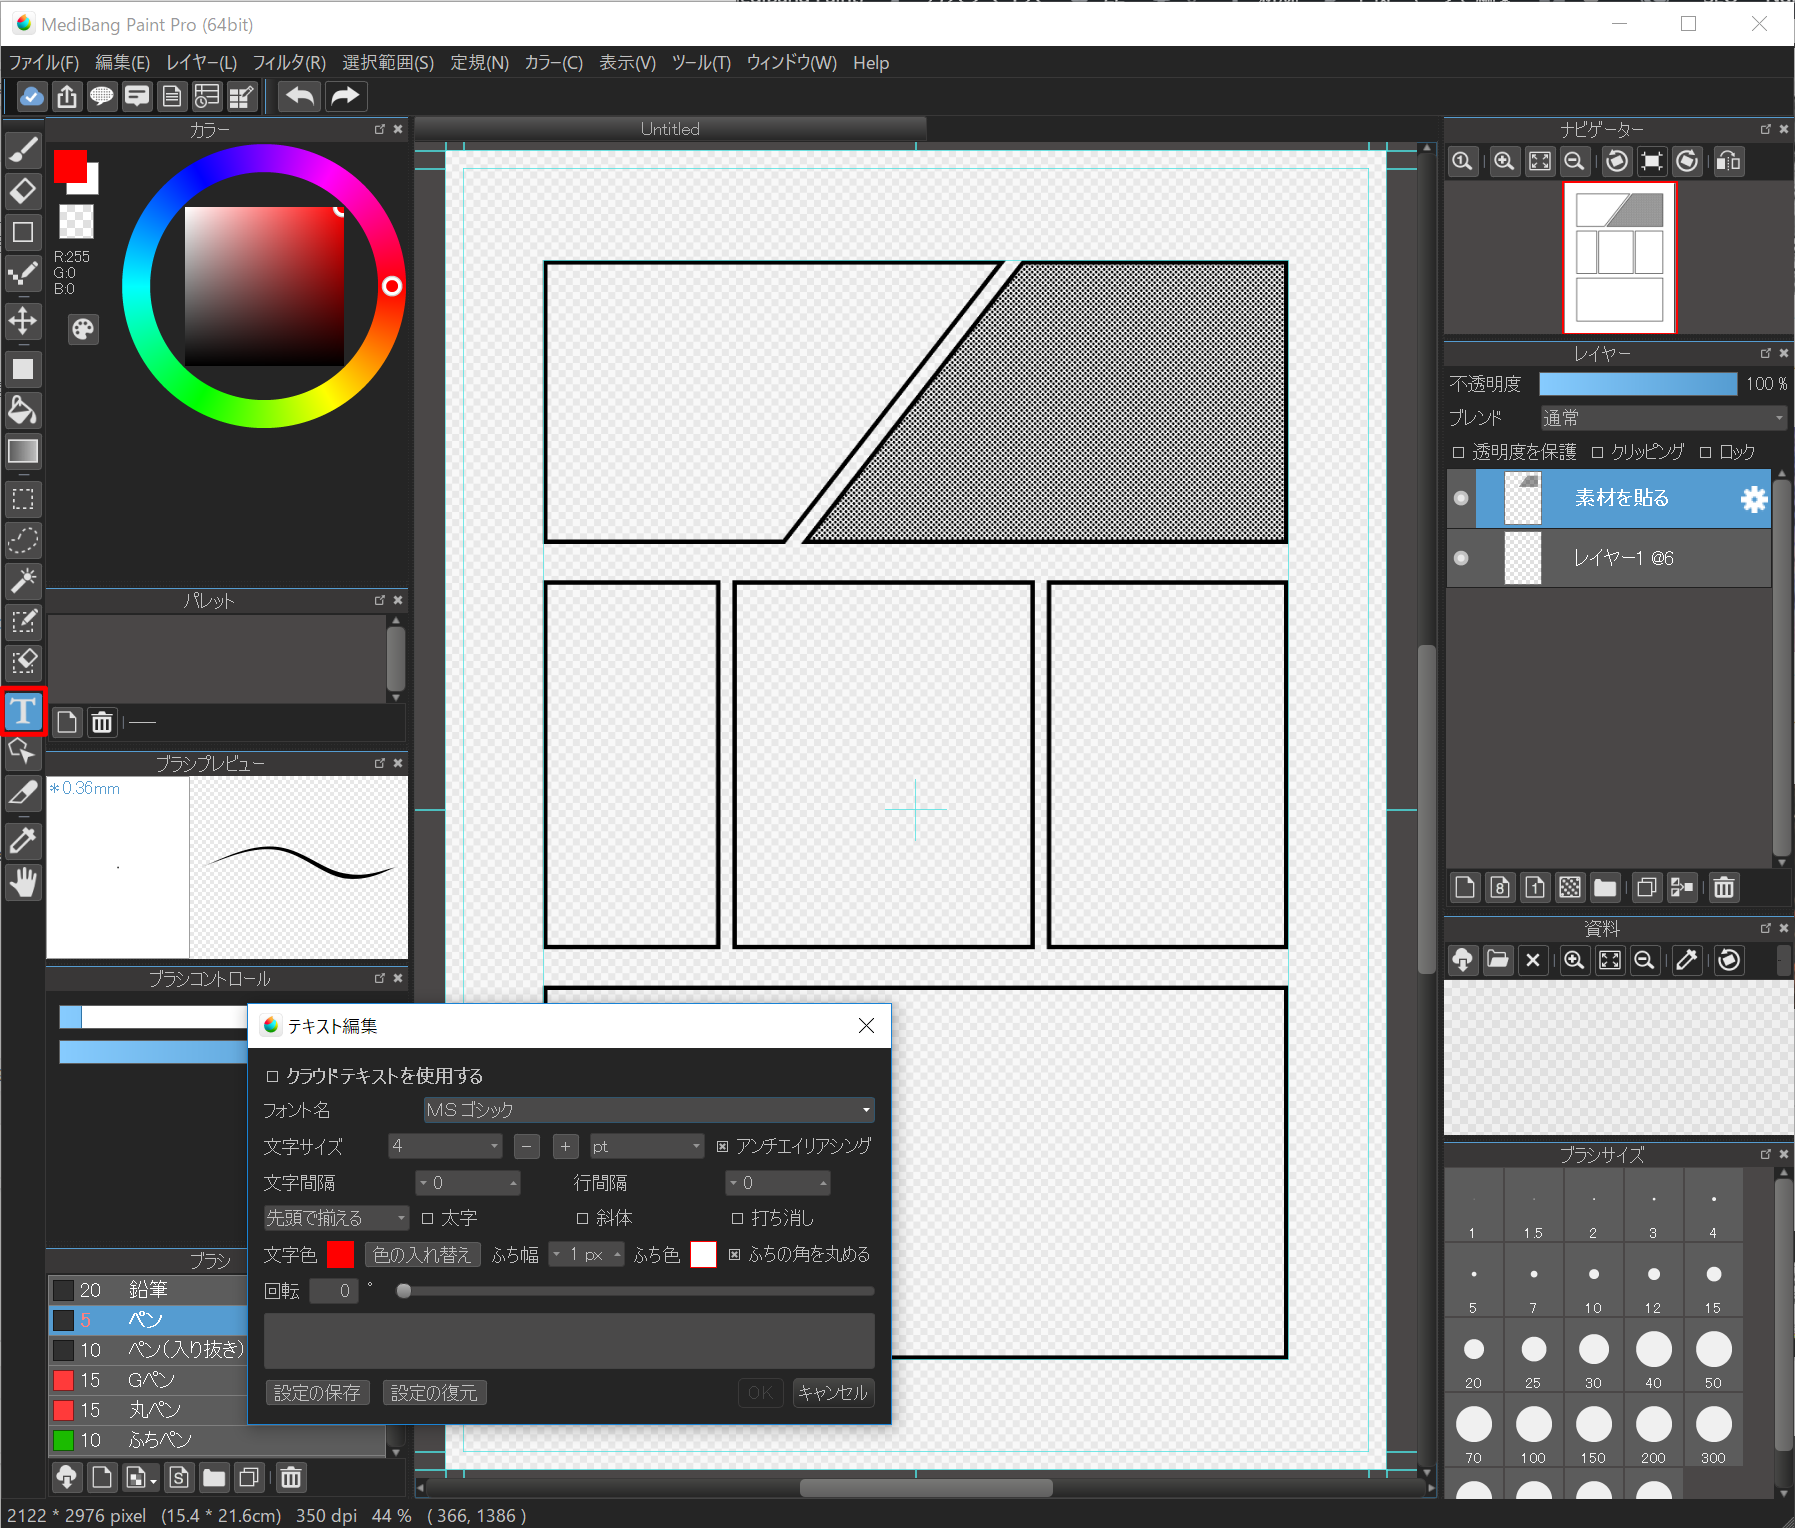Image resolution: width=1795 pixels, height=1528 pixels.
Task: Delete layer using trash icon in Layers panel
Action: (x=1724, y=887)
